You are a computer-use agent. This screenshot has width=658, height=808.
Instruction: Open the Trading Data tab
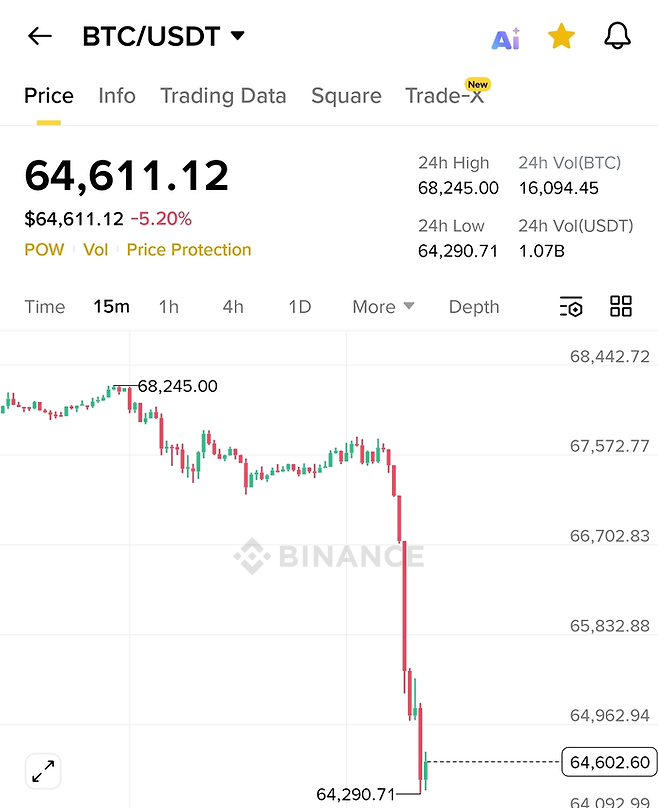(223, 96)
